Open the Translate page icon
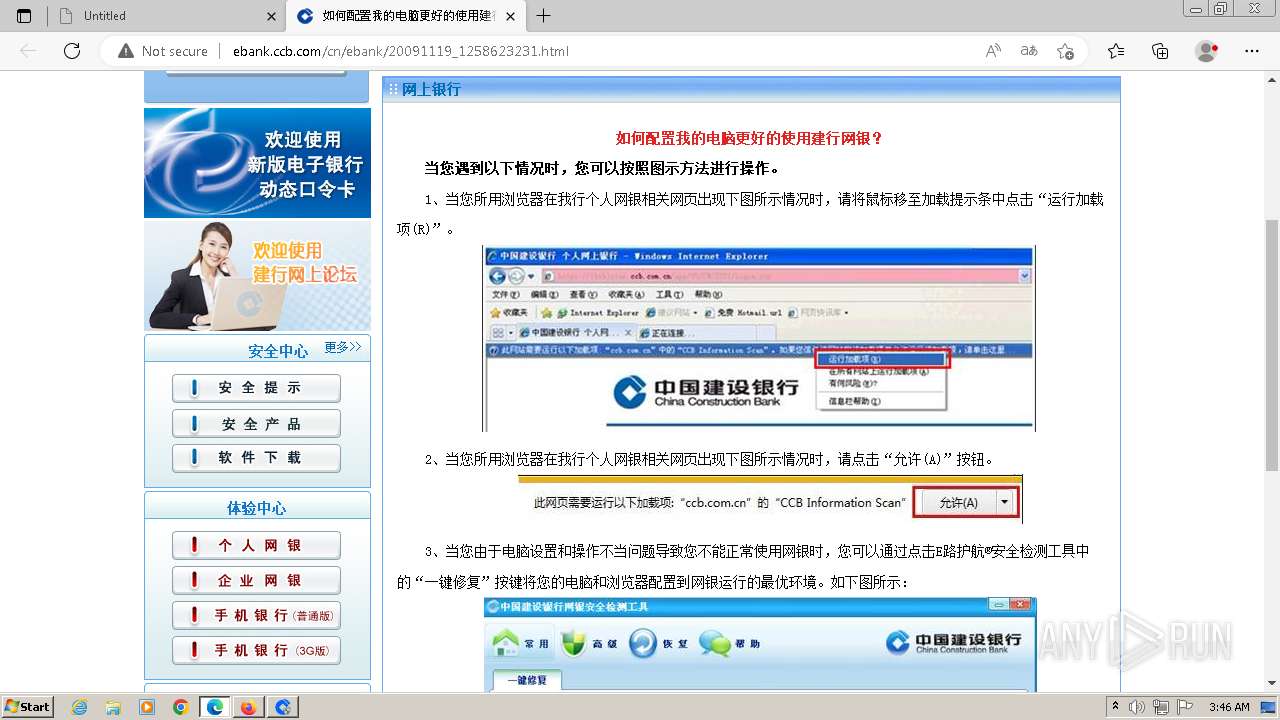Image resolution: width=1280 pixels, height=720 pixels. click(x=1029, y=51)
